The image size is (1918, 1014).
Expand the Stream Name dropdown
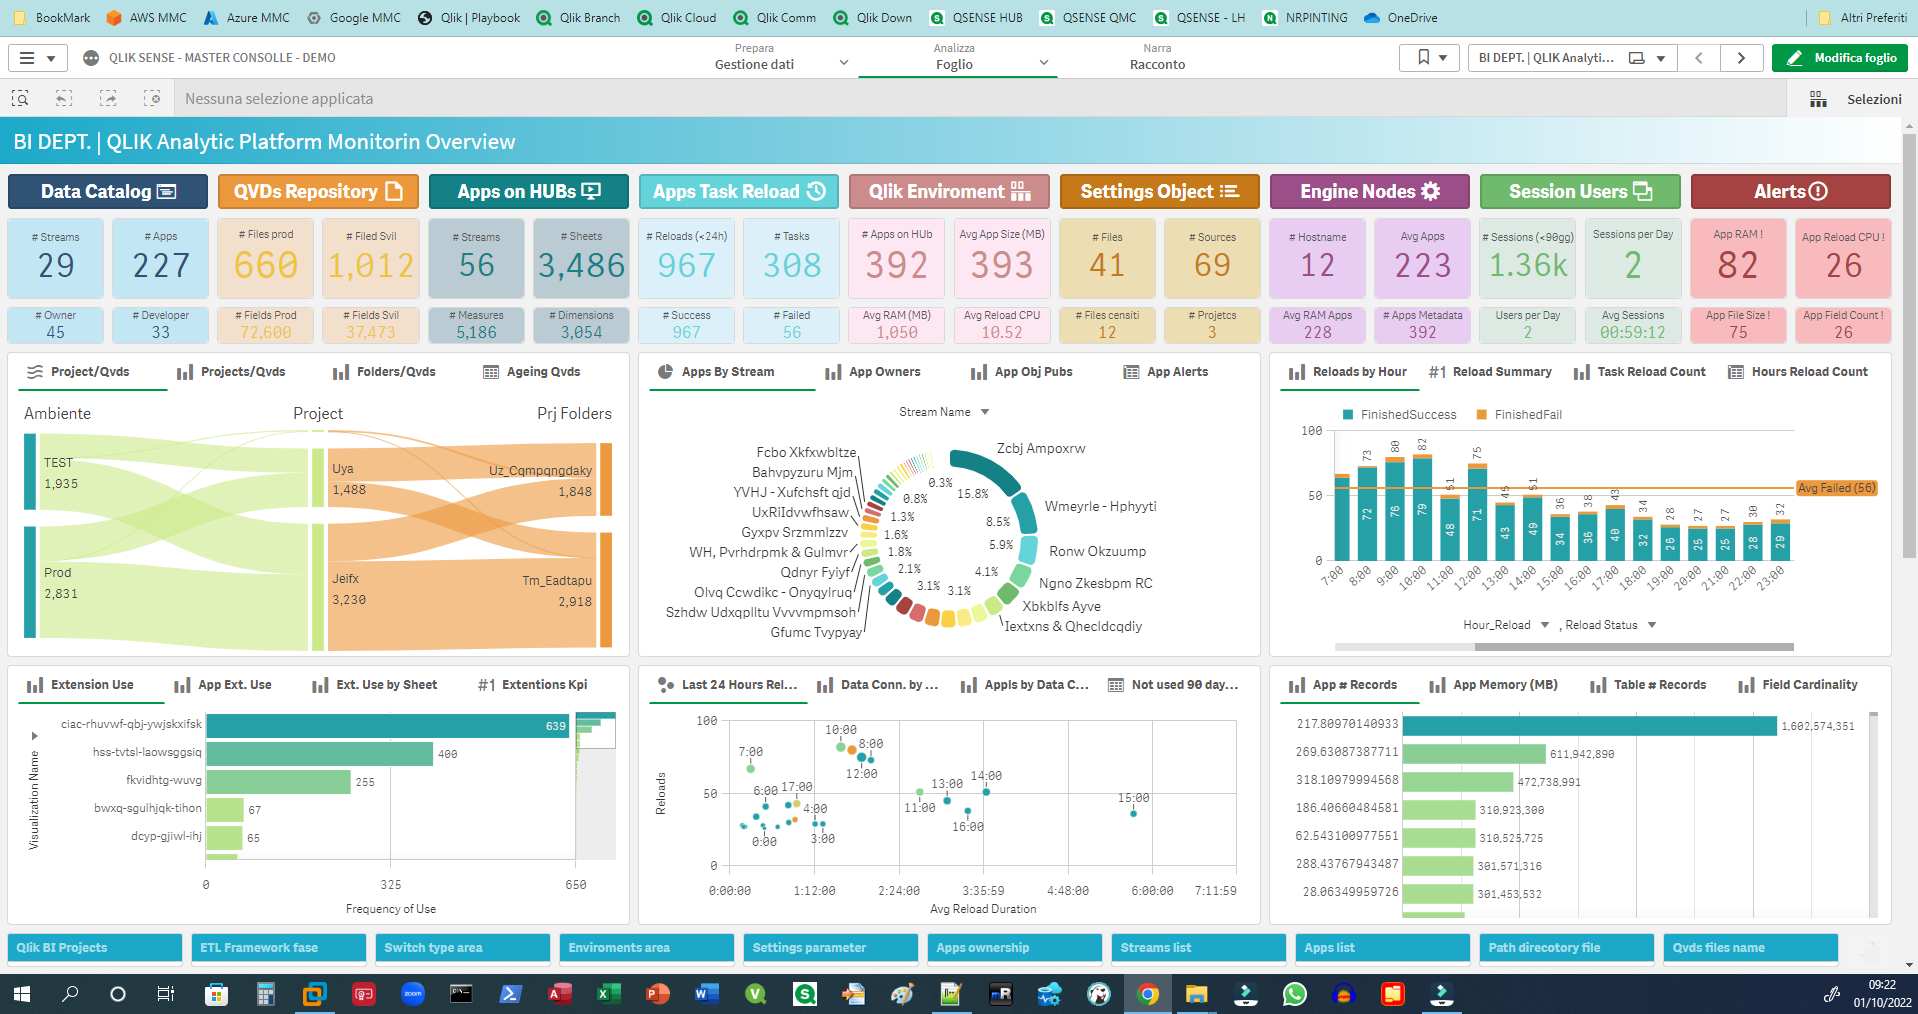coord(984,411)
